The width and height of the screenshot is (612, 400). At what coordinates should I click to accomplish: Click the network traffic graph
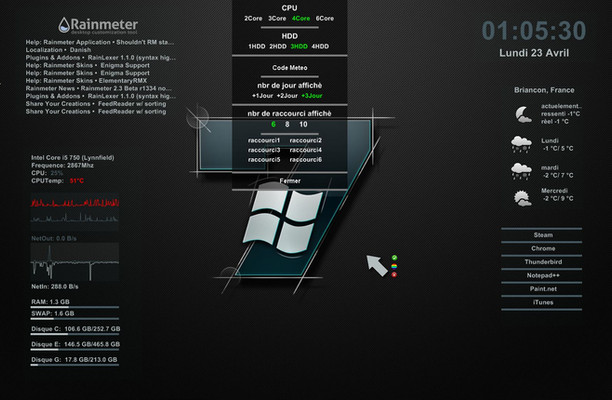75,262
